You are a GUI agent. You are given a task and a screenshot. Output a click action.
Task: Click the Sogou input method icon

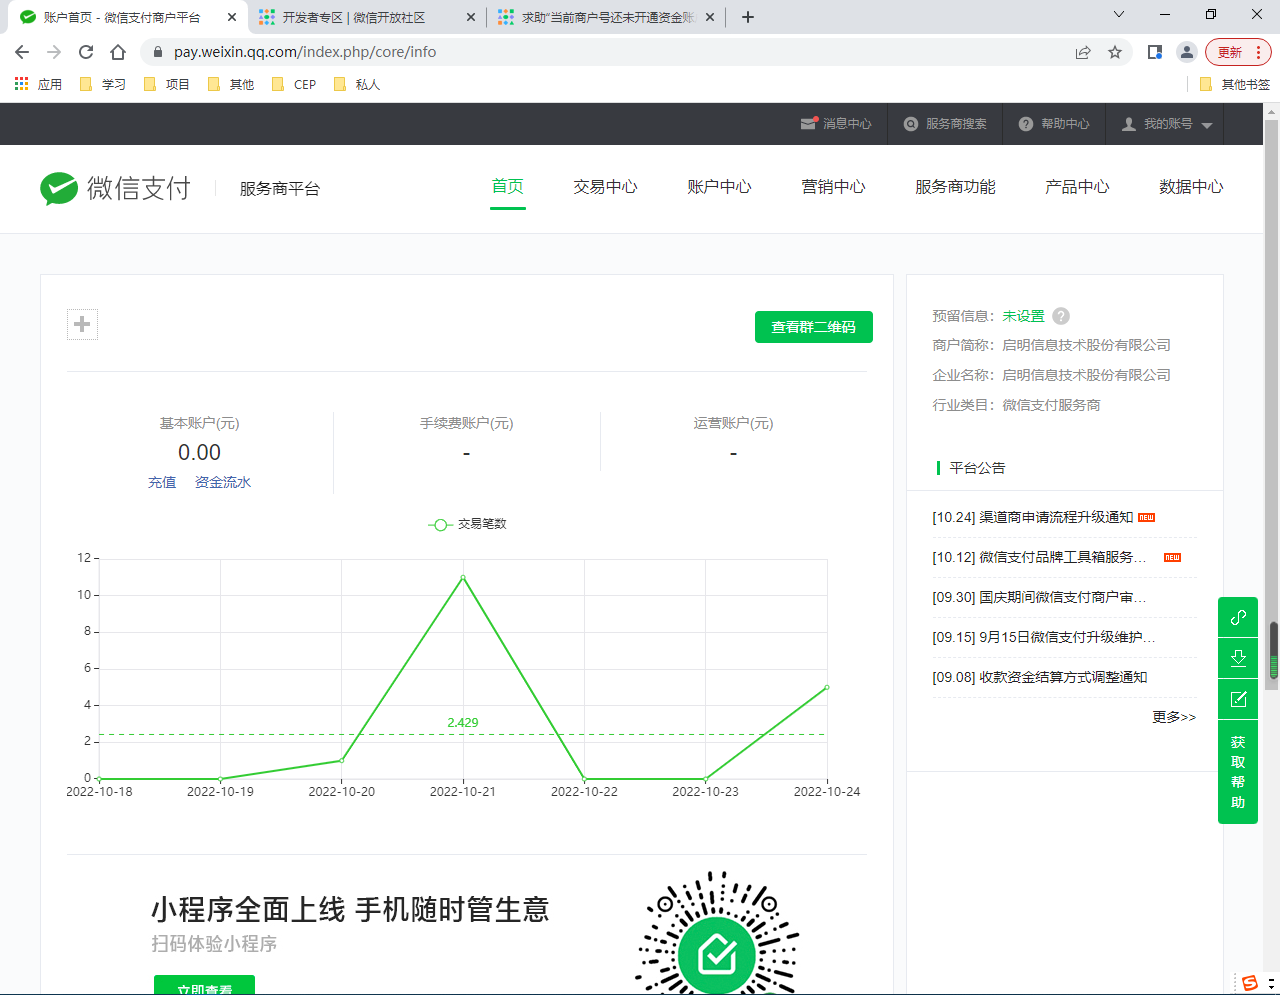pyautogui.click(x=1249, y=983)
